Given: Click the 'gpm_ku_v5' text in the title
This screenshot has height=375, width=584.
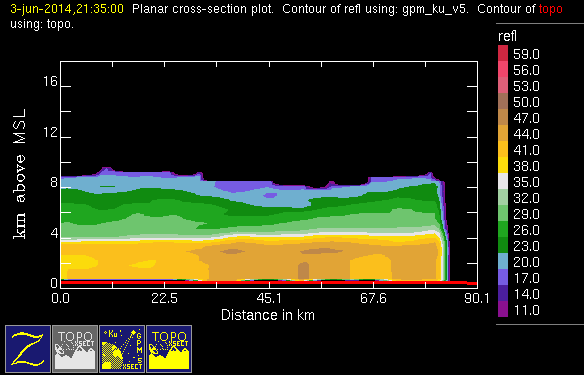Looking at the screenshot, I should [x=434, y=9].
